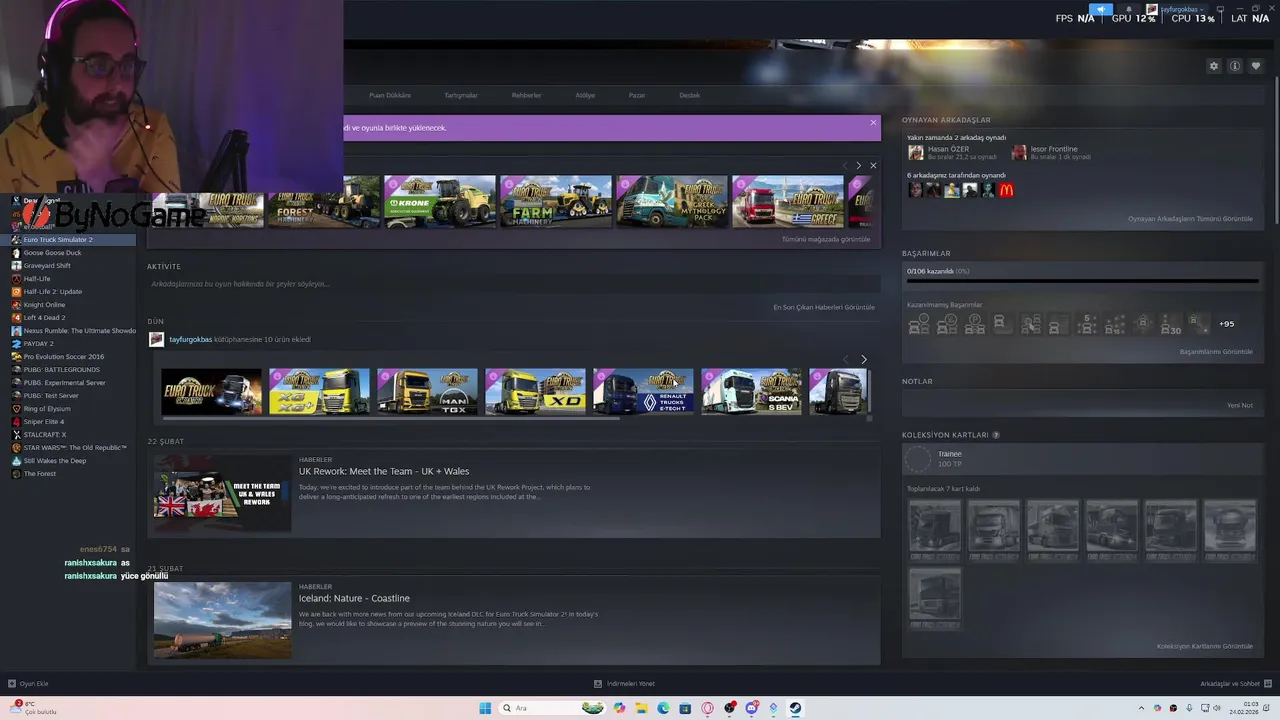Select Knight Online in library

point(69,305)
